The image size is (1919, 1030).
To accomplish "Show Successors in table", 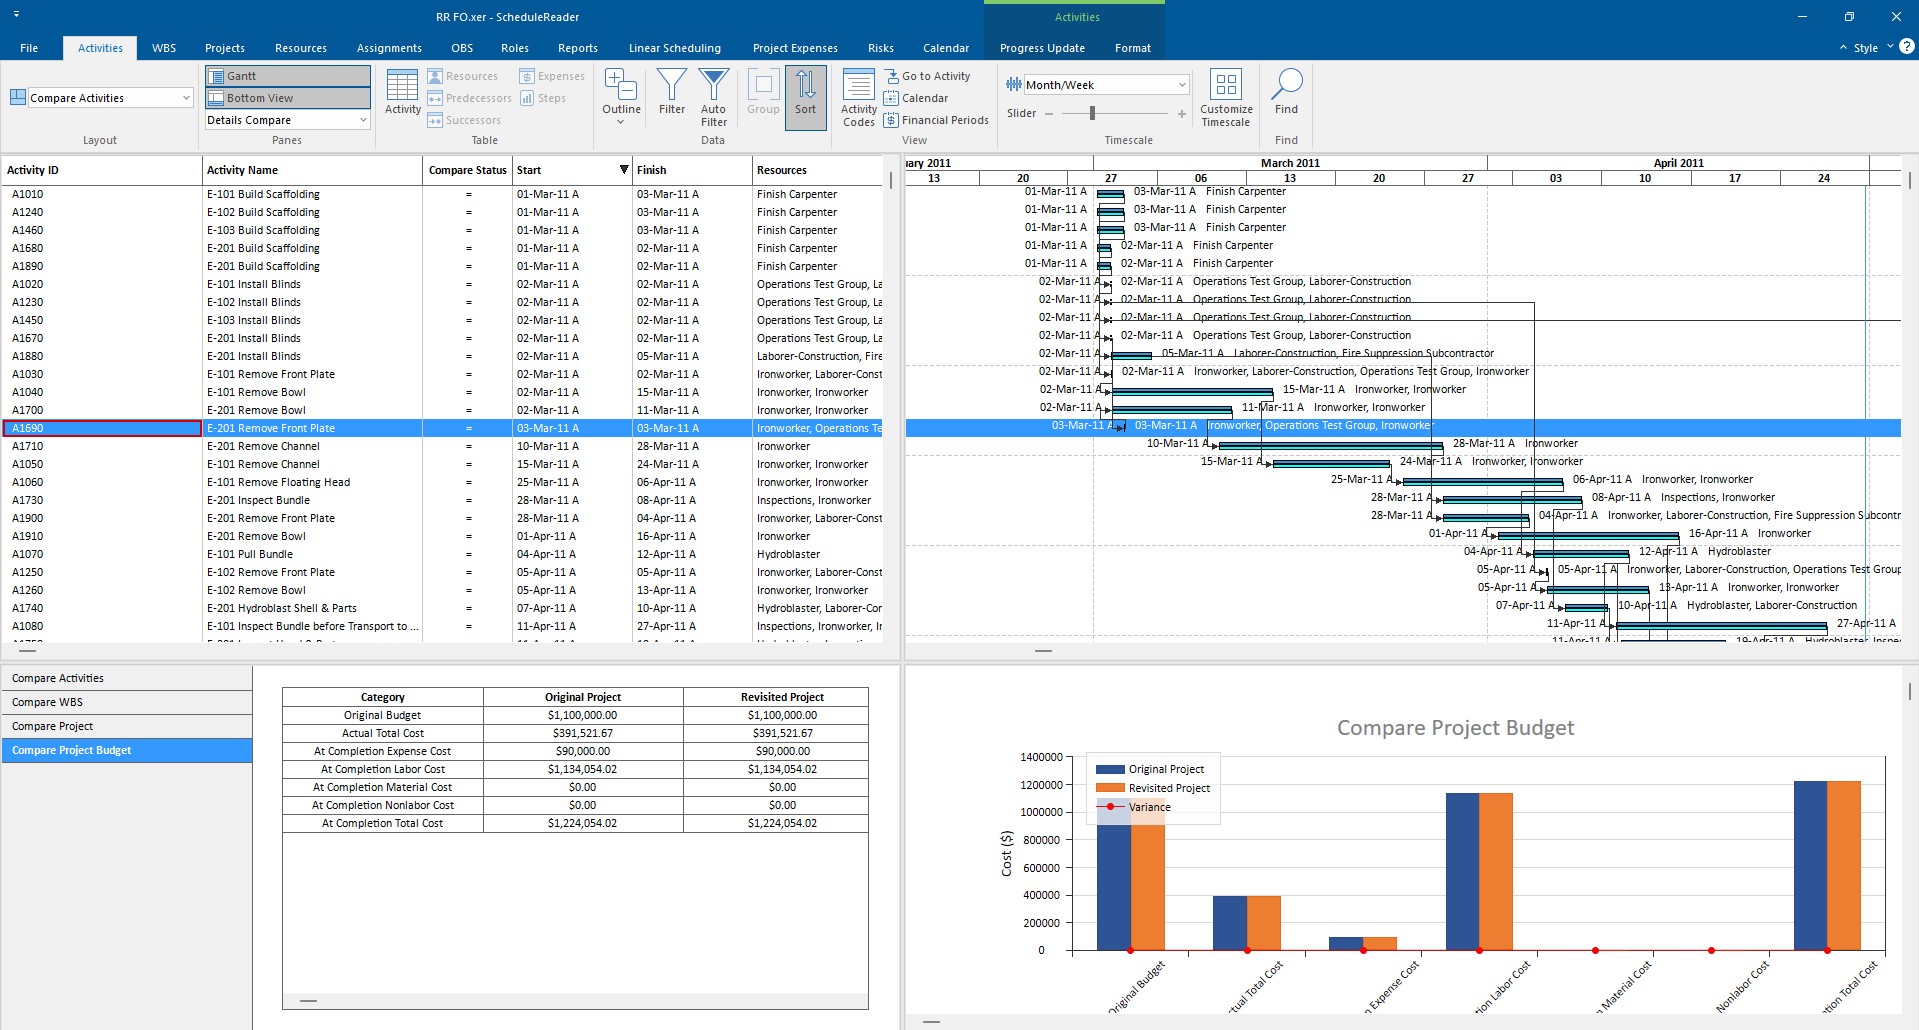I will coord(464,120).
